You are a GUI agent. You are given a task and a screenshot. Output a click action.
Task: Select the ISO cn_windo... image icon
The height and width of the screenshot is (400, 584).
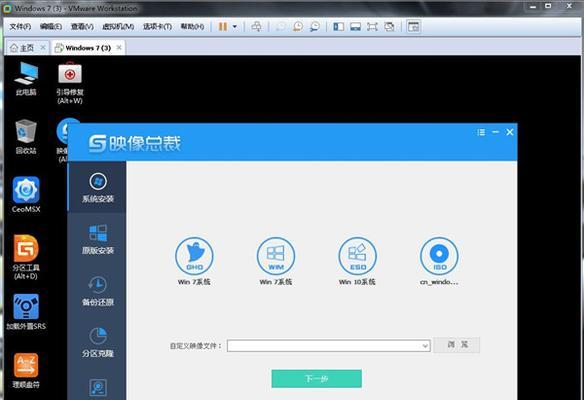439,256
